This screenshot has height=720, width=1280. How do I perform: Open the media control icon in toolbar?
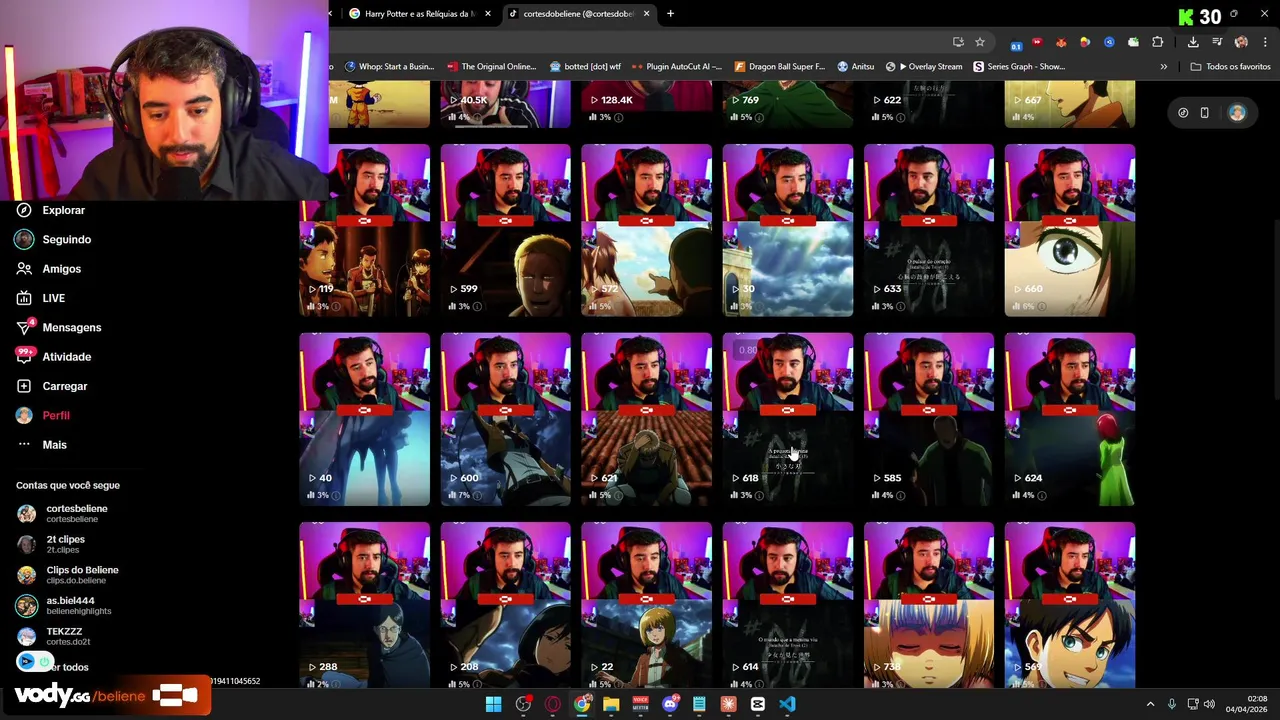pos(1217,42)
